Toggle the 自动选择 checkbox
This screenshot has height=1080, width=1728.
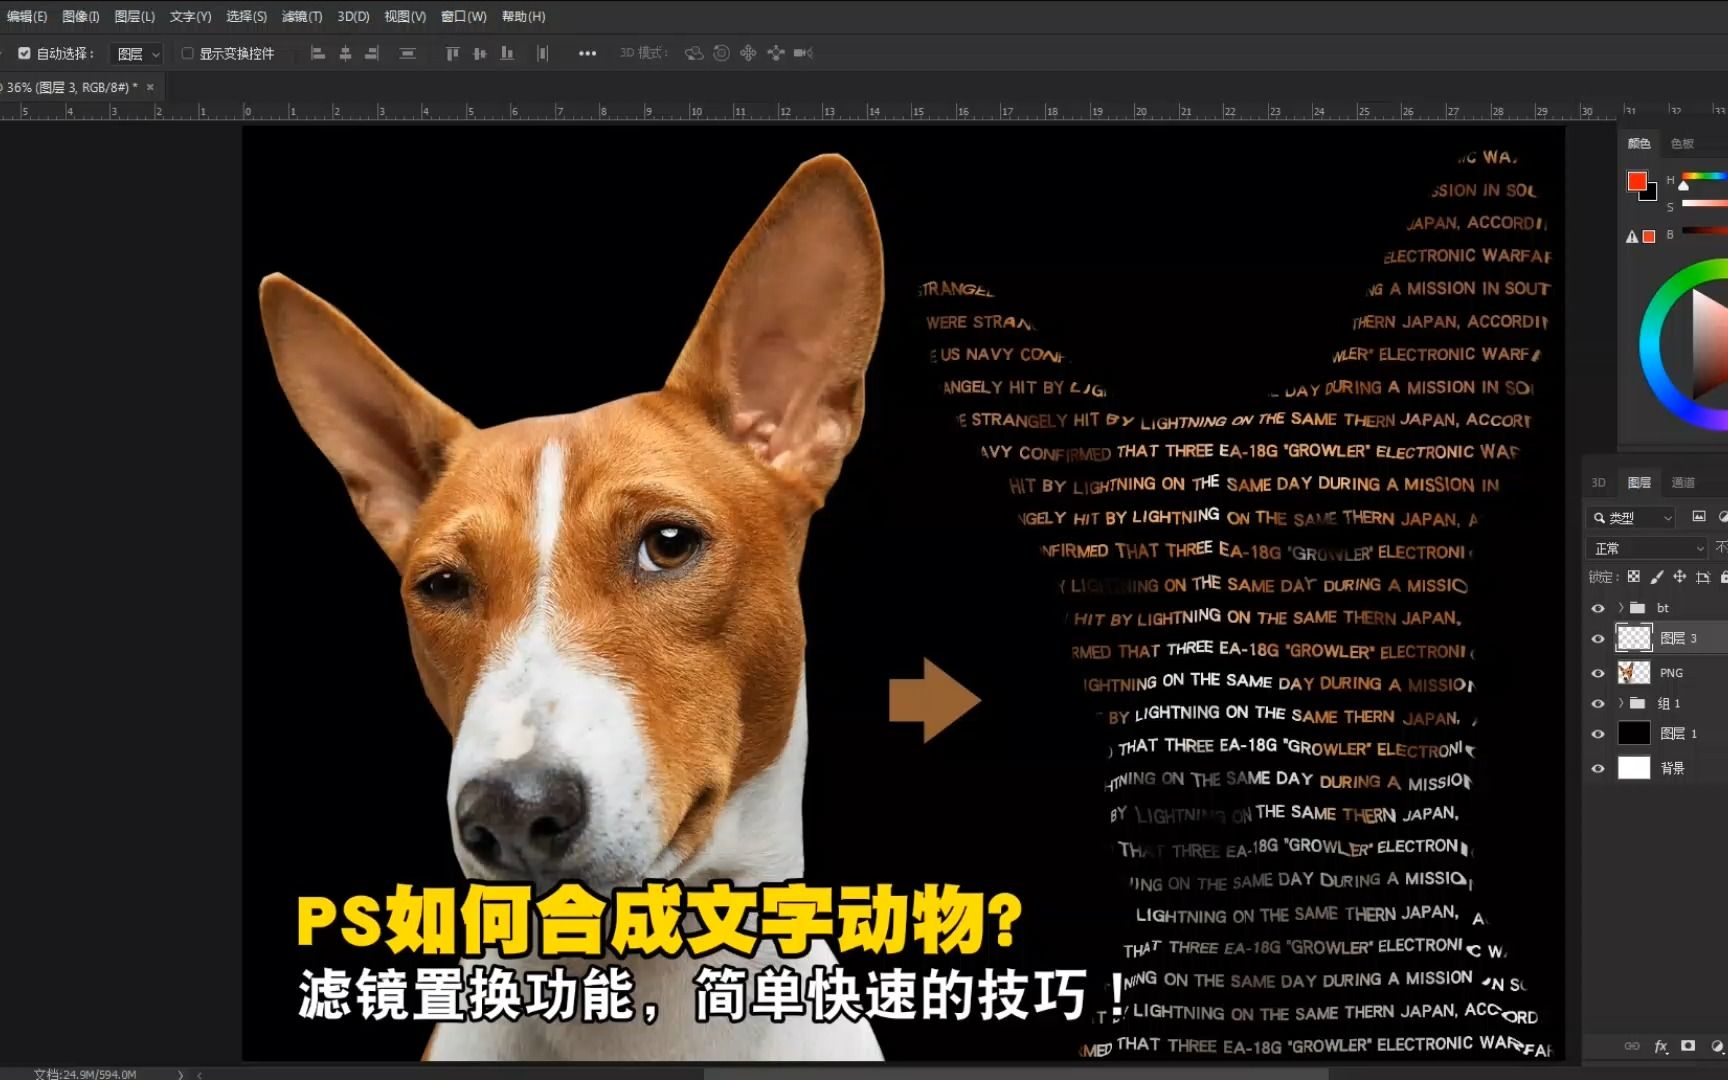(24, 53)
